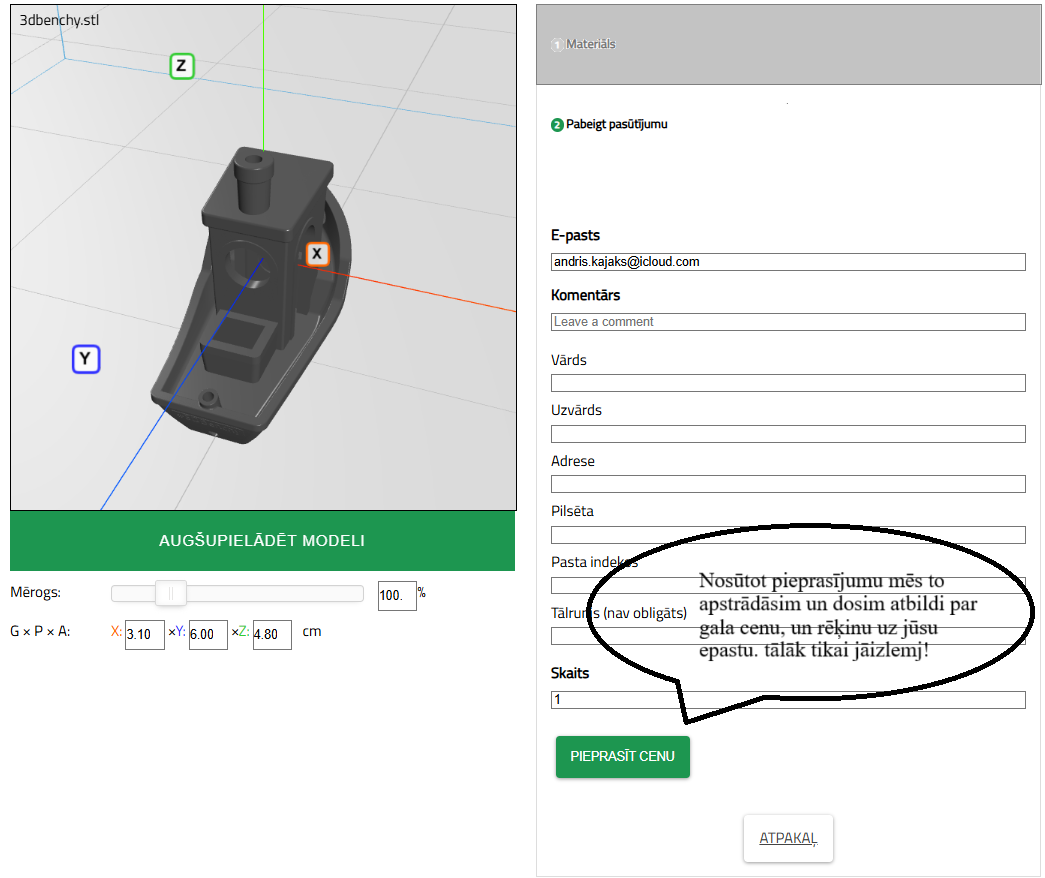Click the Uzvārds surname field

coord(788,434)
